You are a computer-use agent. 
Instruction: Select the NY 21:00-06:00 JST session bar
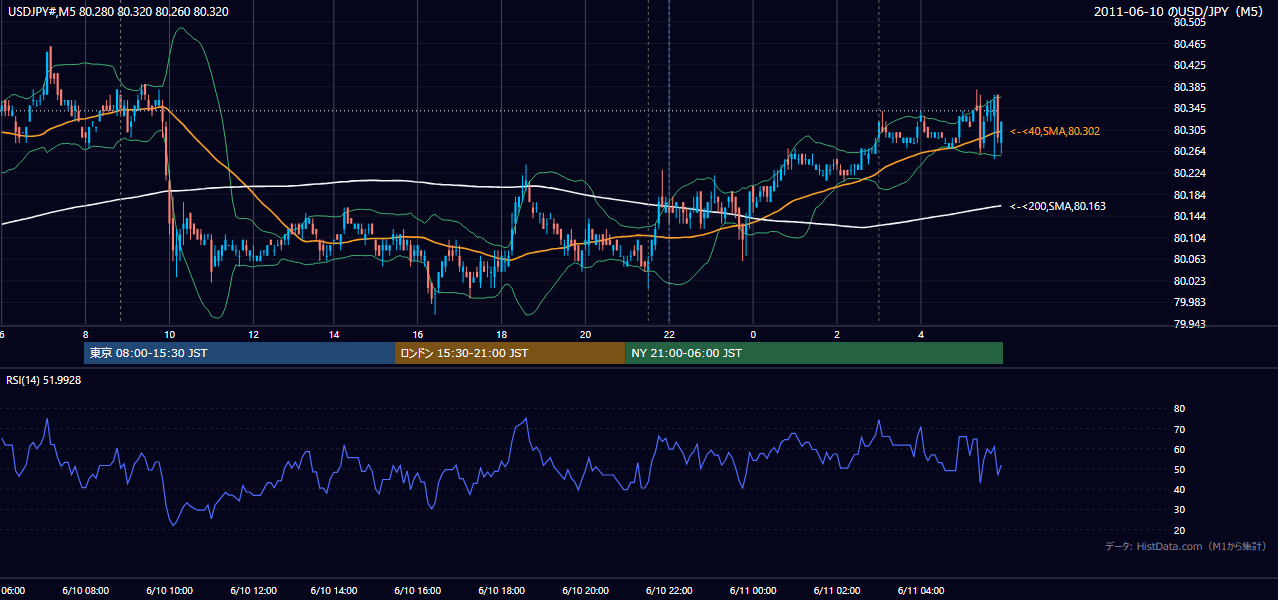(x=814, y=353)
